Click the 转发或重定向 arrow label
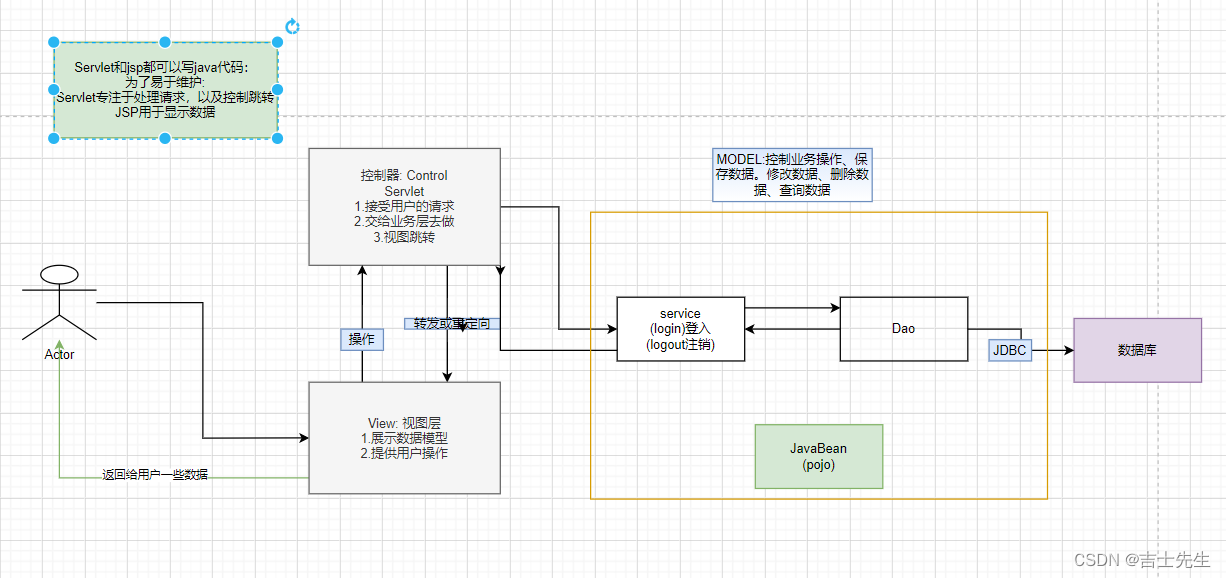The height and width of the screenshot is (578, 1226). (x=451, y=324)
